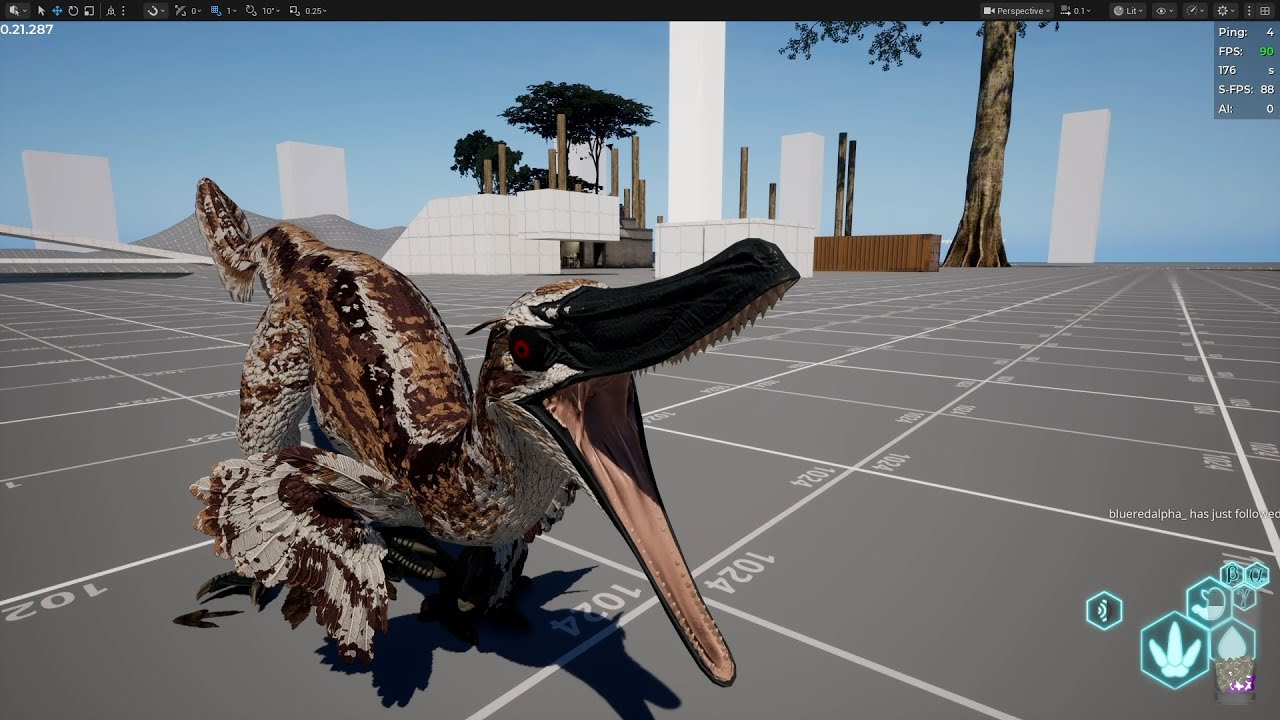This screenshot has width=1280, height=720.
Task: Click the gamma symbol hexagon
Action: (x=1244, y=598)
